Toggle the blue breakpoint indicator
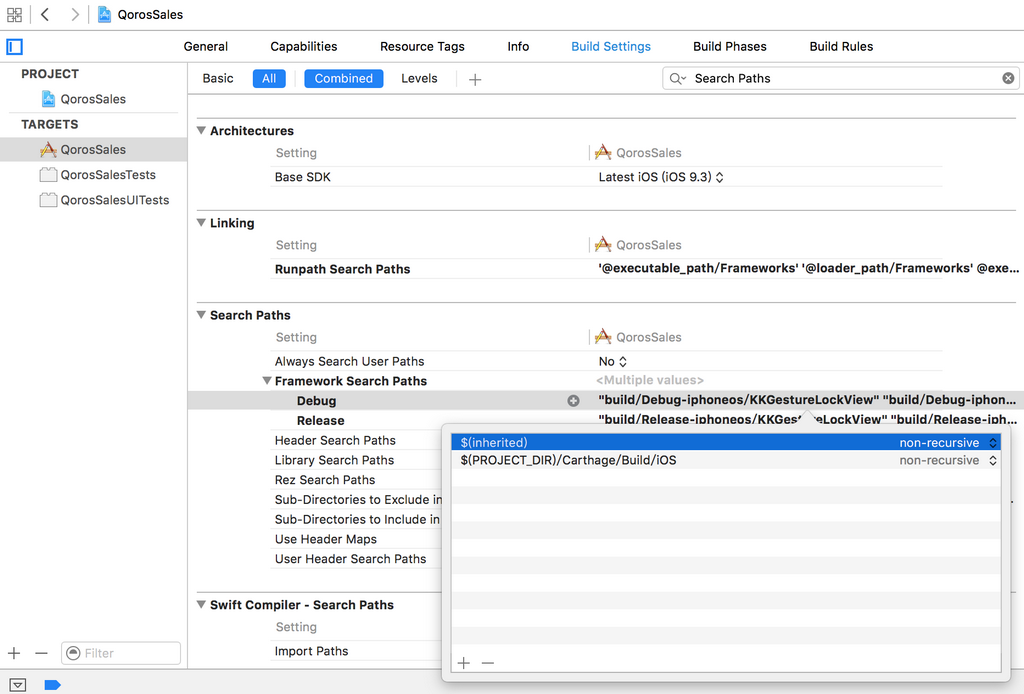1024x694 pixels. 52,685
